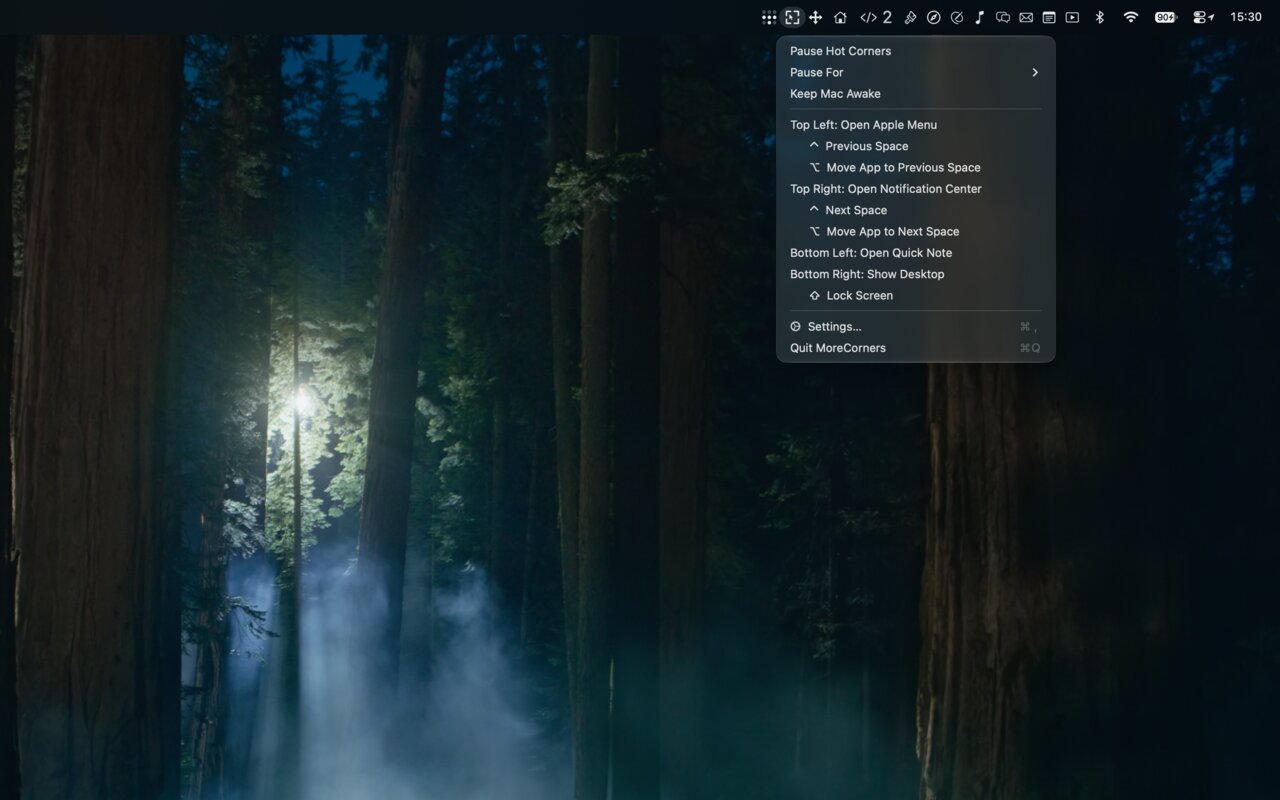Click the circular gauge menu bar icon

pos(956,17)
